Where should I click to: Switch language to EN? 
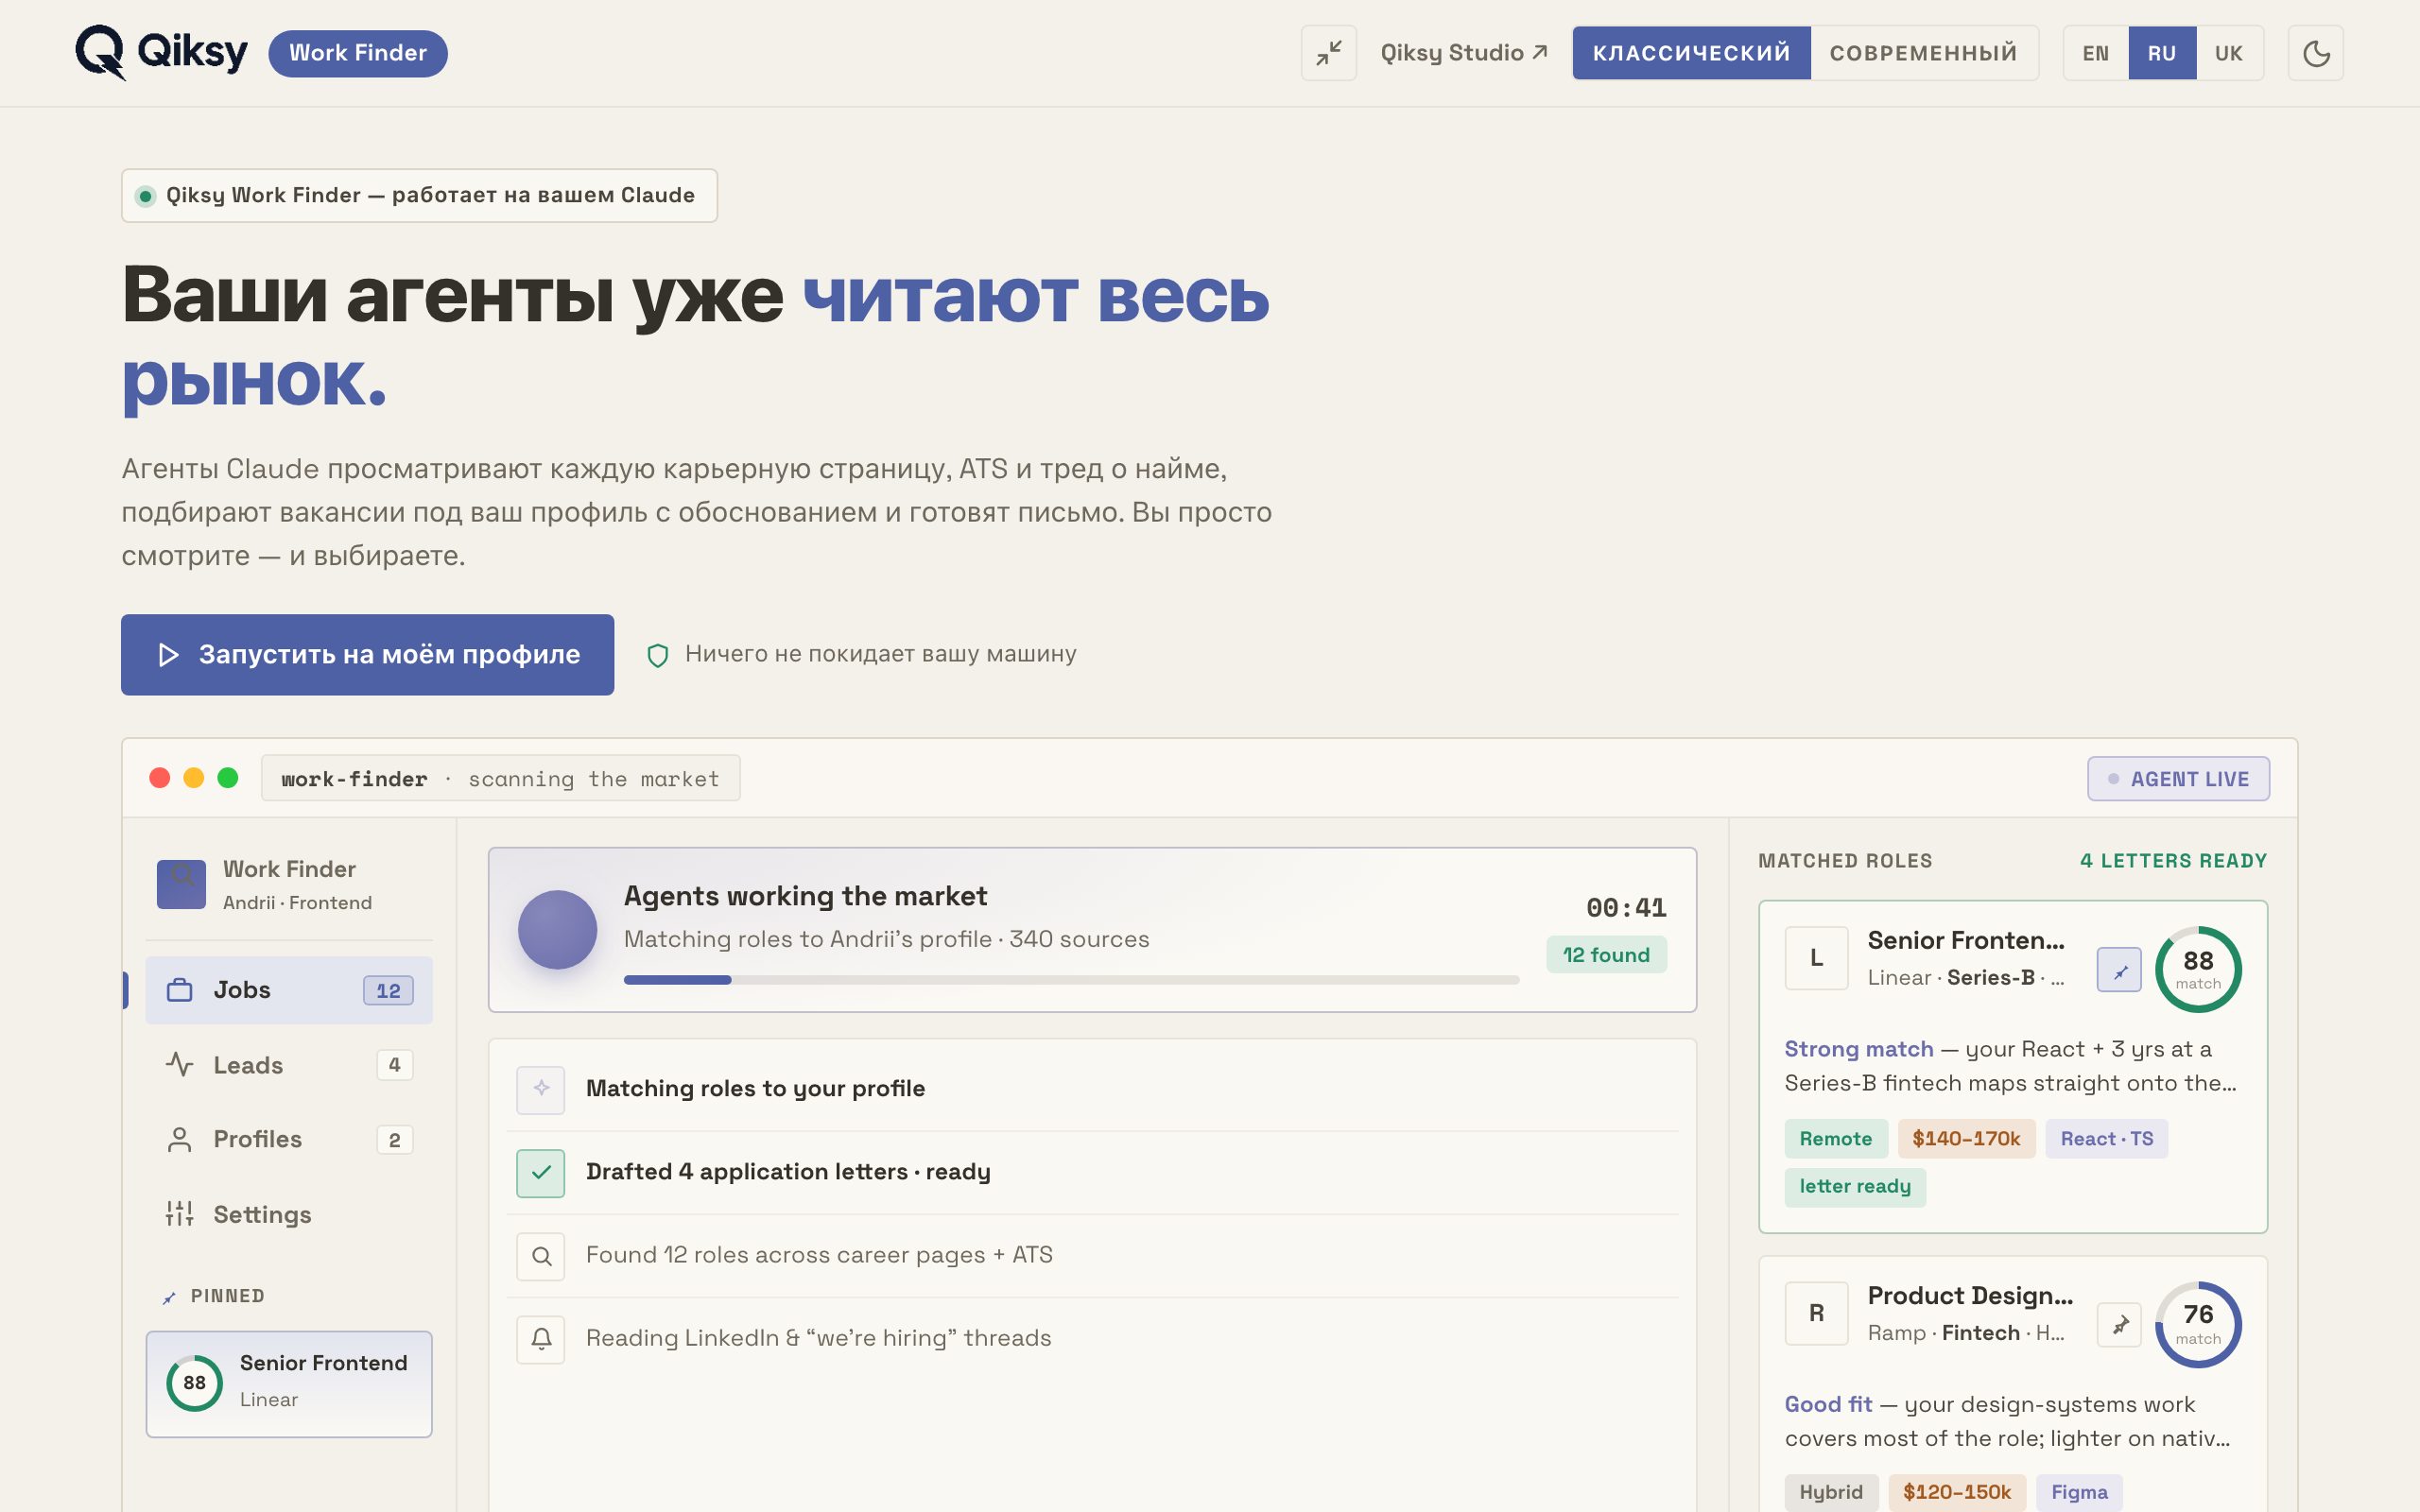point(2096,53)
